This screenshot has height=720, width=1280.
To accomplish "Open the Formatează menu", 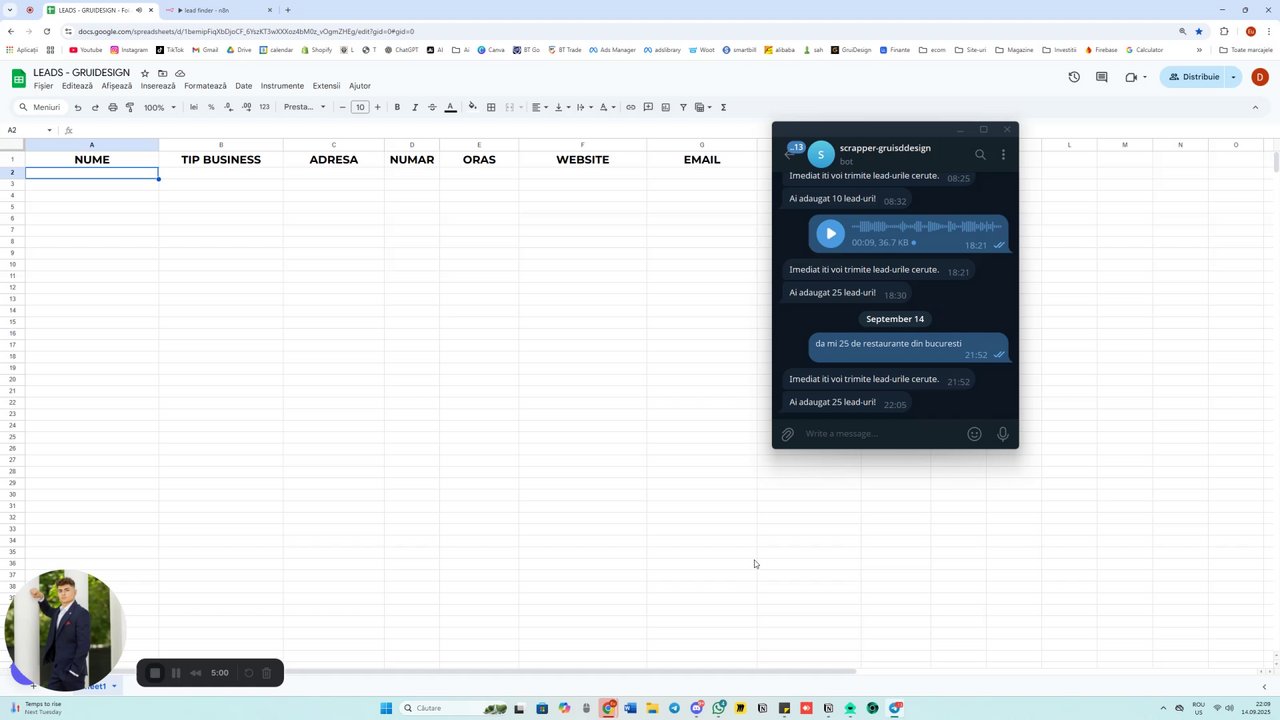I will [x=205, y=86].
